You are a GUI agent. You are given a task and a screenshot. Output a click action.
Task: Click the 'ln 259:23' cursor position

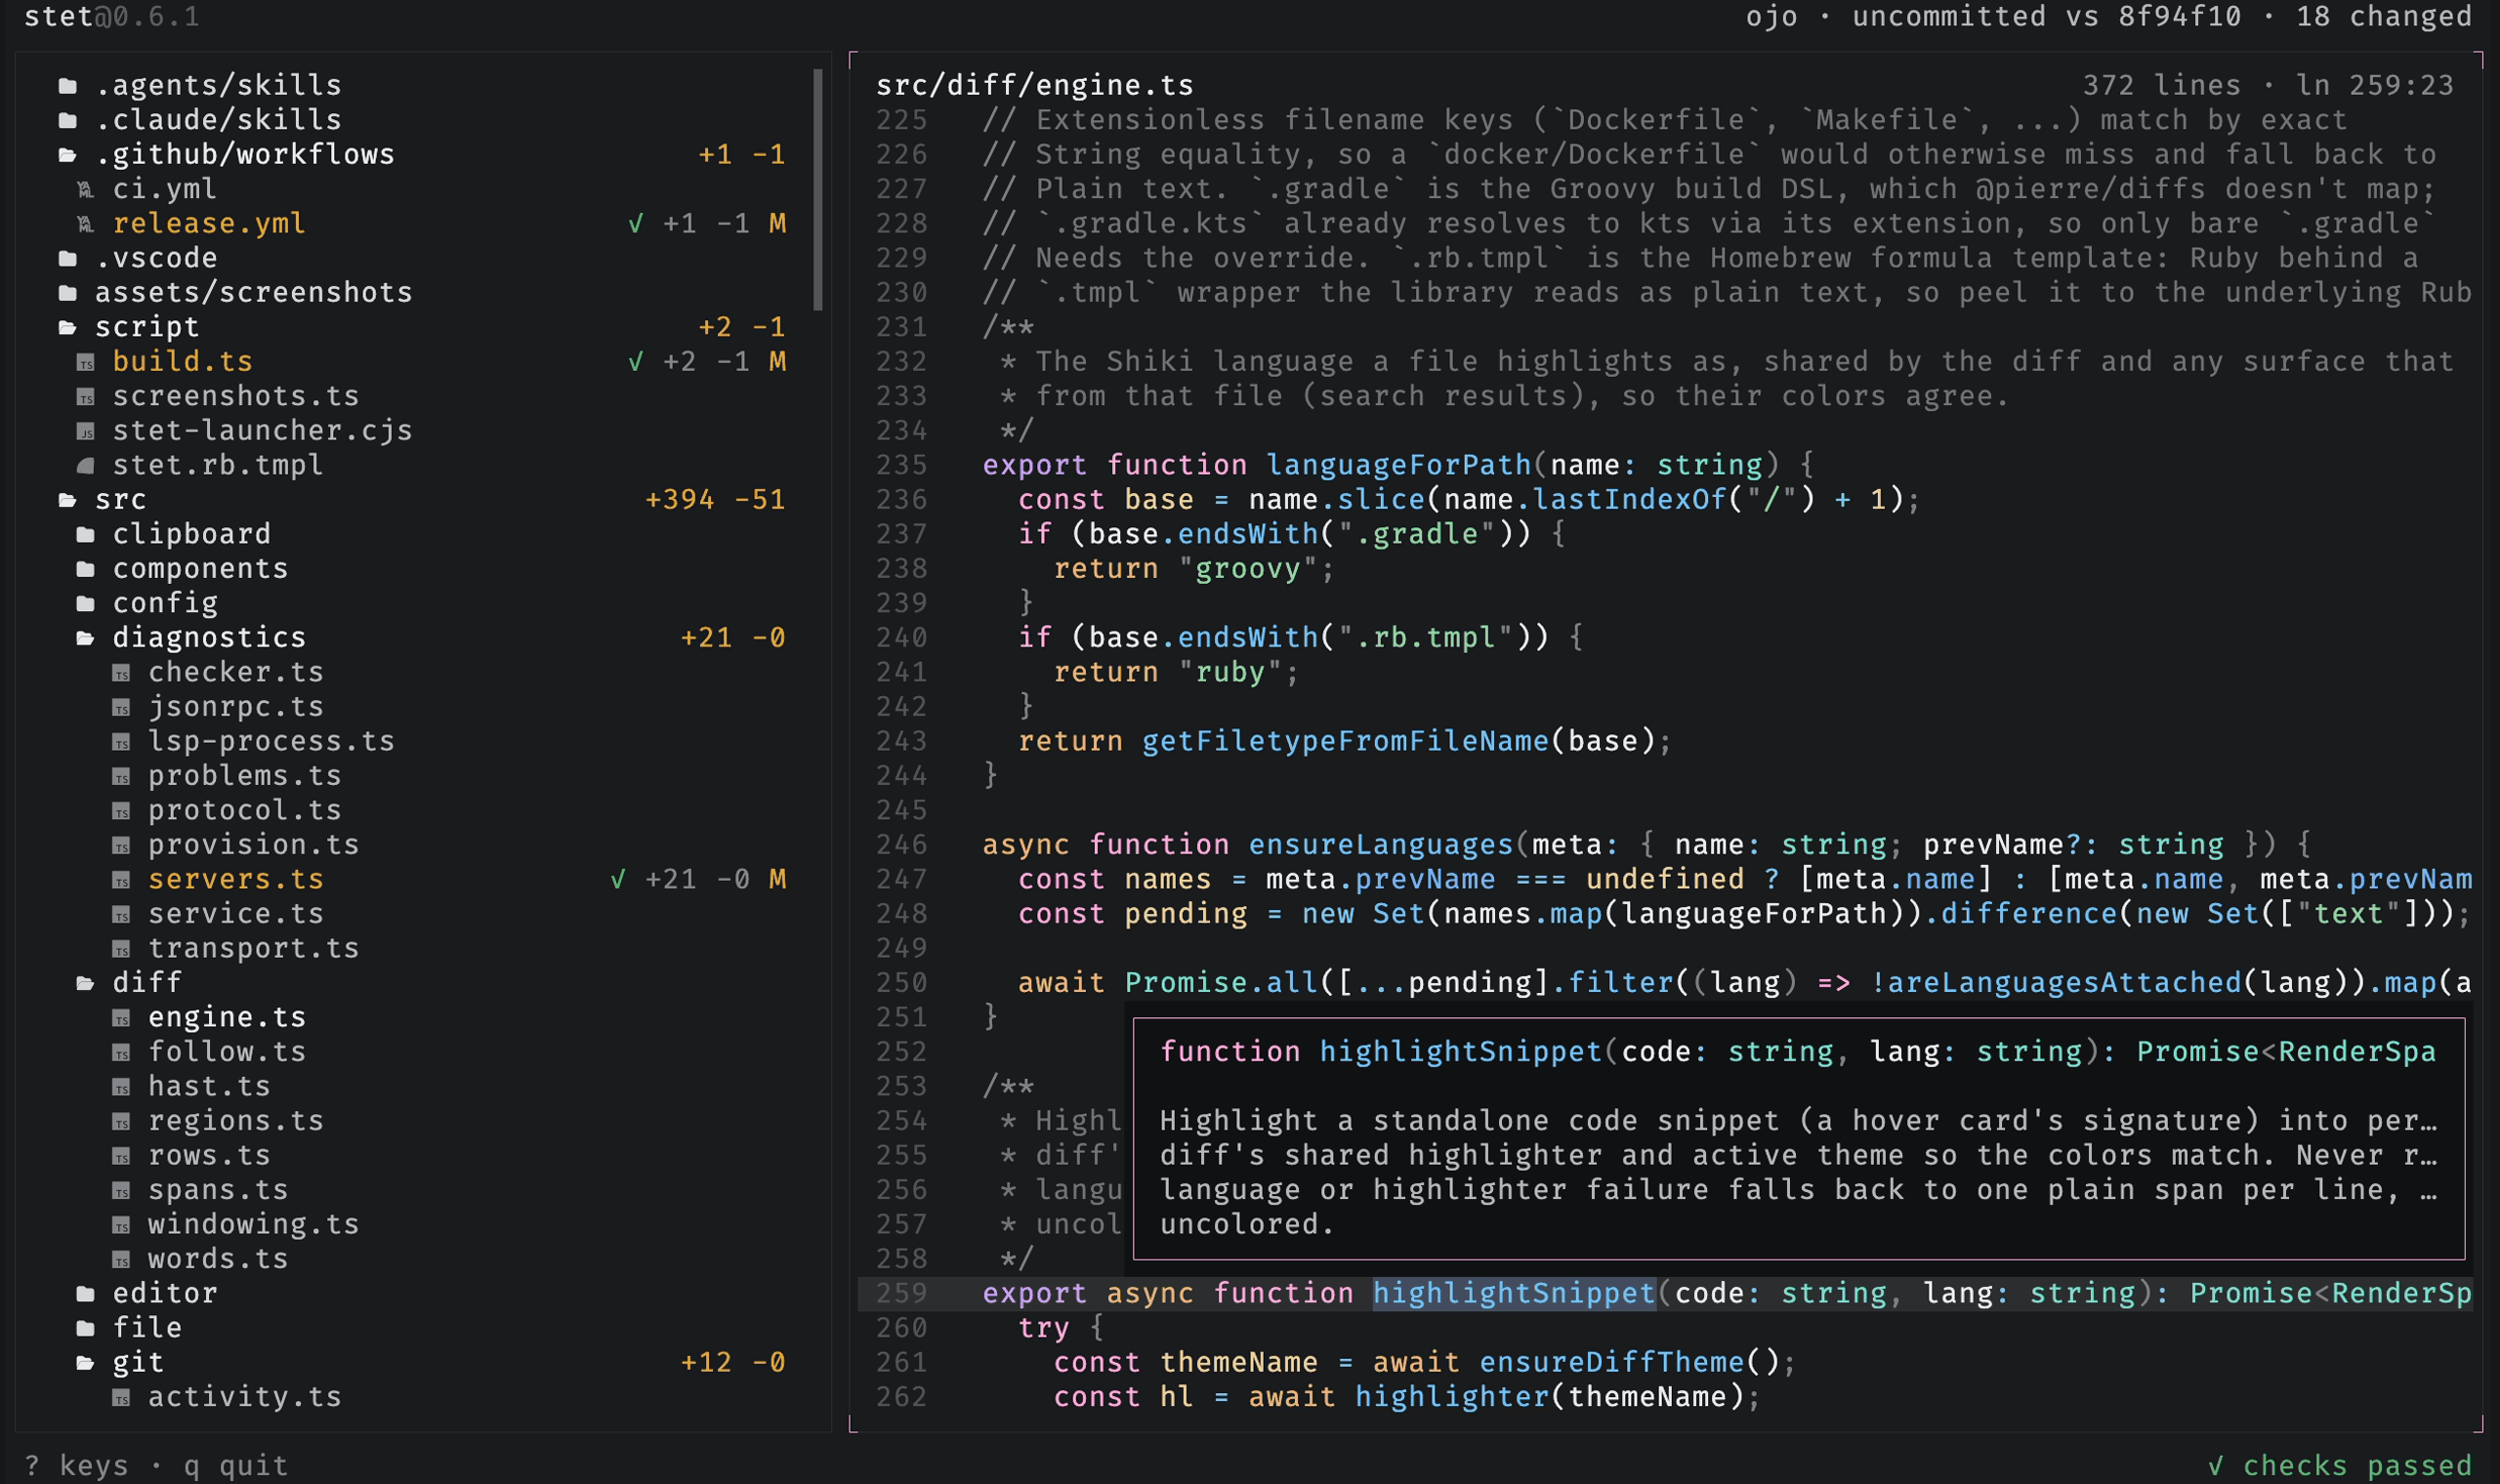(2374, 86)
